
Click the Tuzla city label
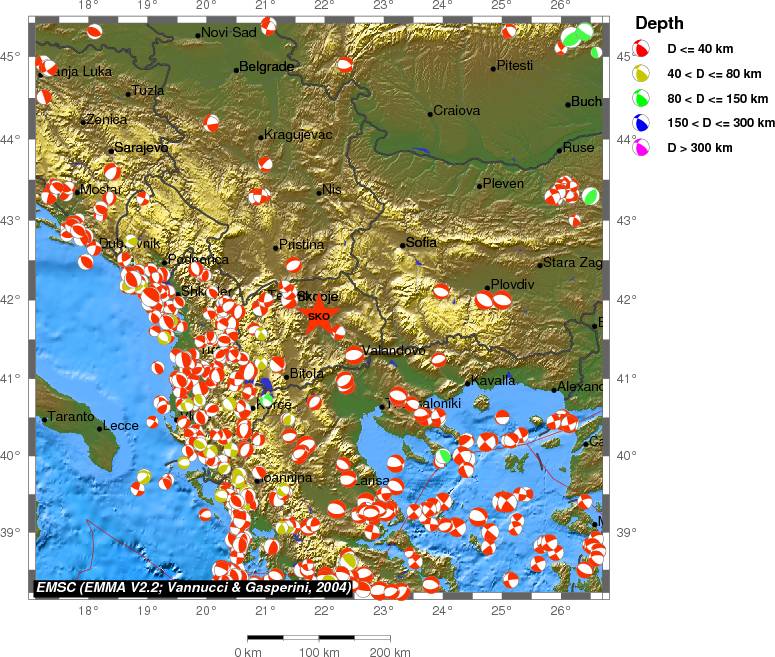click(148, 90)
